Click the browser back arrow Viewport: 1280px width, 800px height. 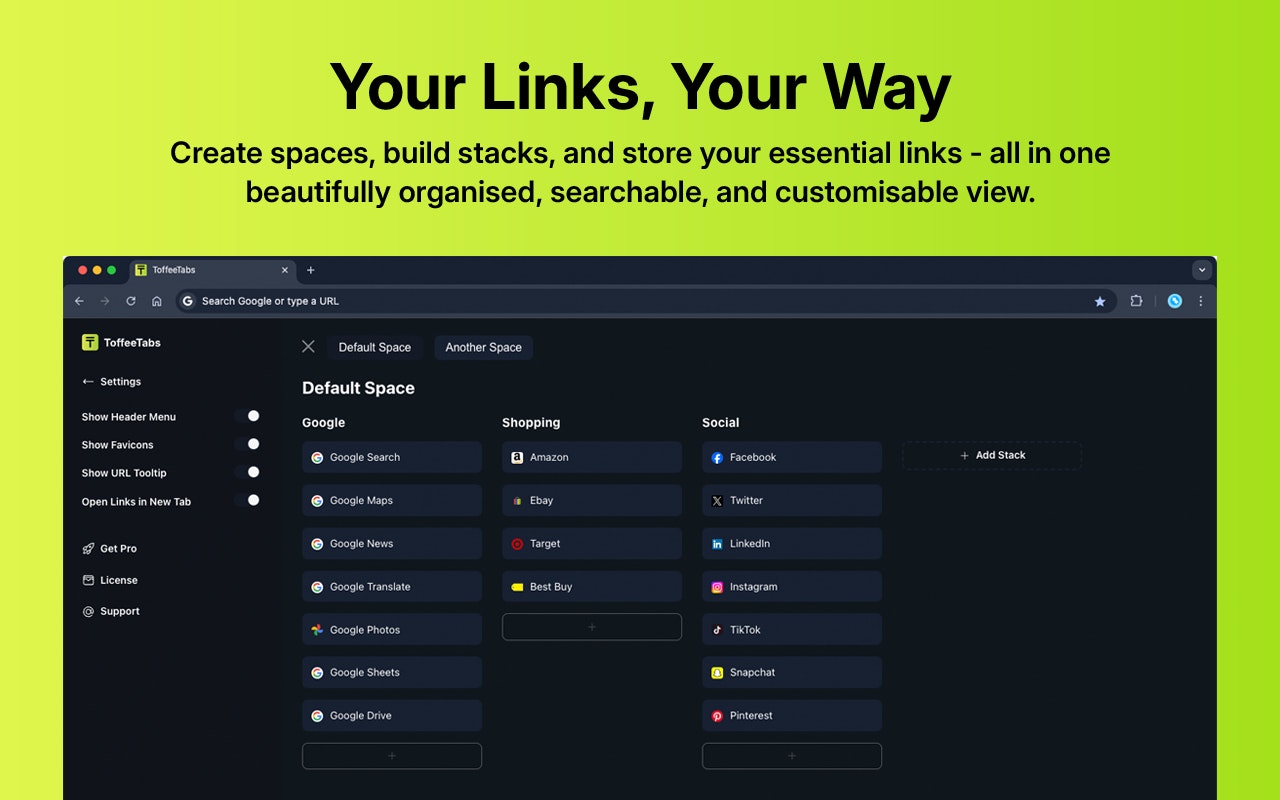[x=80, y=301]
